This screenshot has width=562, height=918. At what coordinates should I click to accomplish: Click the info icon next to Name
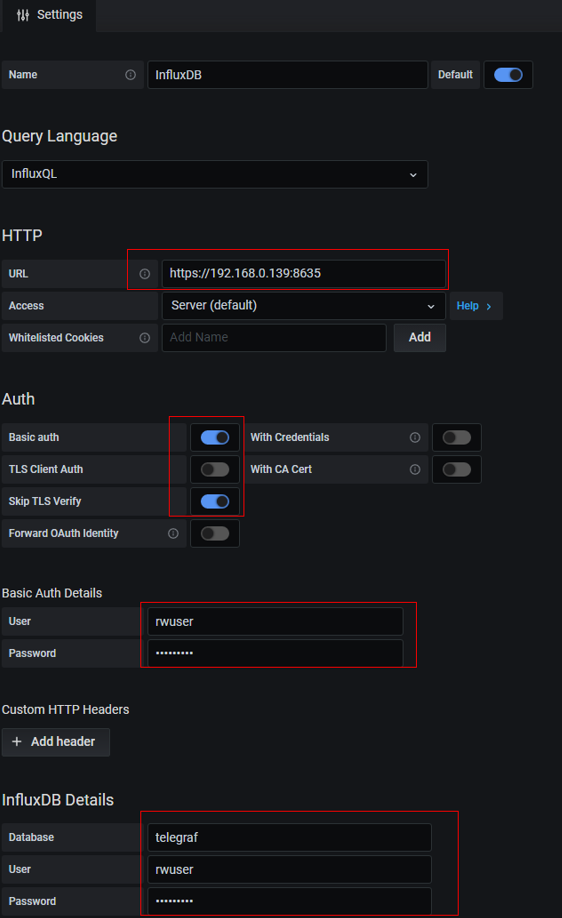pyautogui.click(x=131, y=75)
